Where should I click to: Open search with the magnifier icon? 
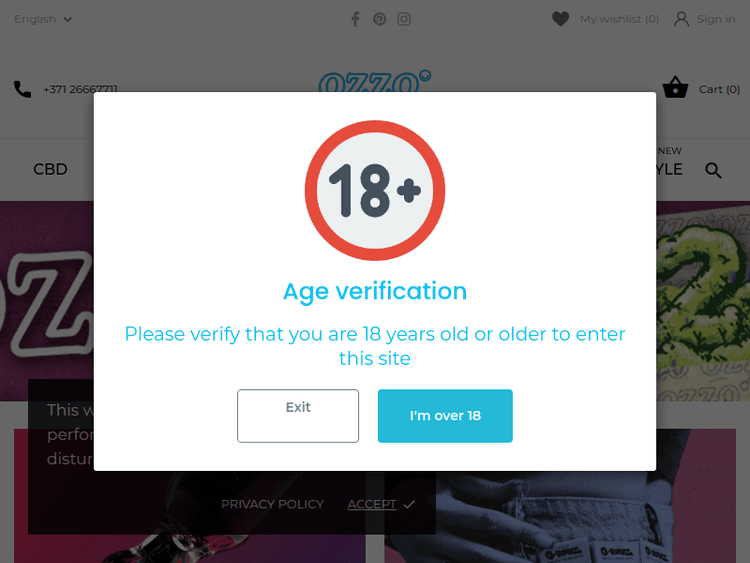point(713,170)
